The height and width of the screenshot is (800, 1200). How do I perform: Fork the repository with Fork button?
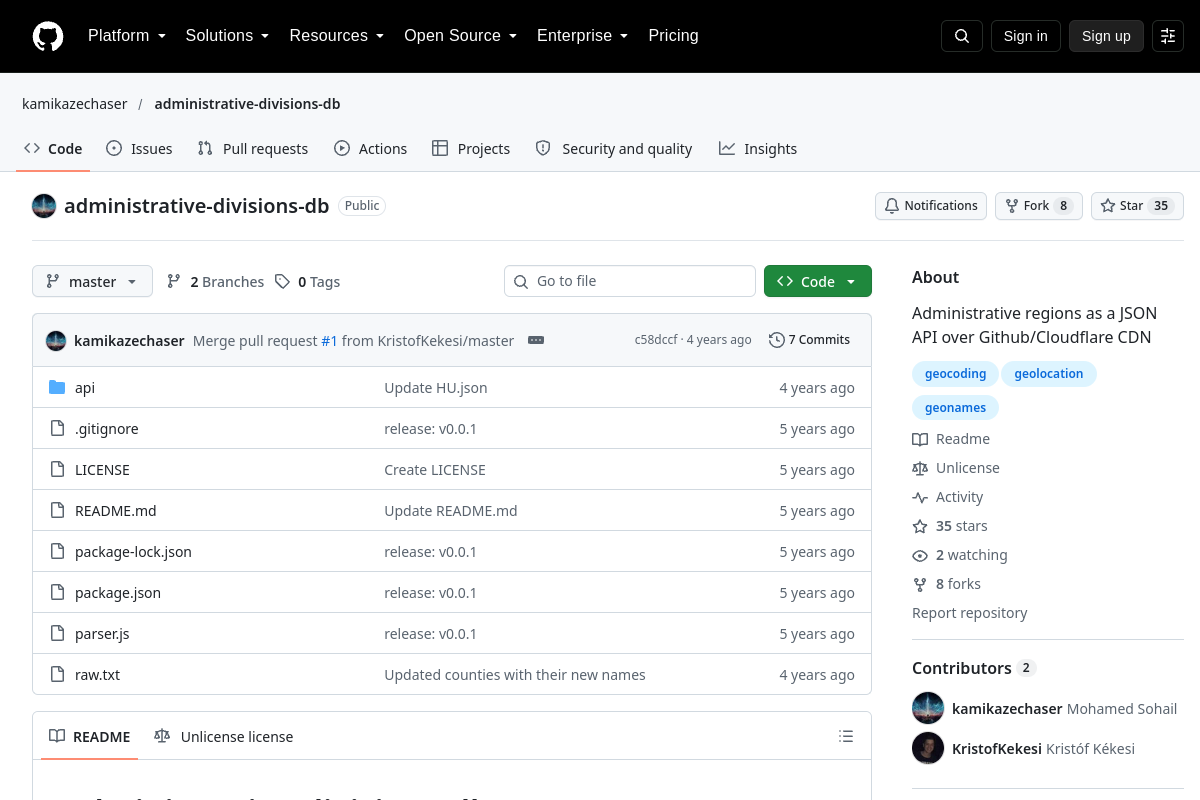(x=1039, y=206)
